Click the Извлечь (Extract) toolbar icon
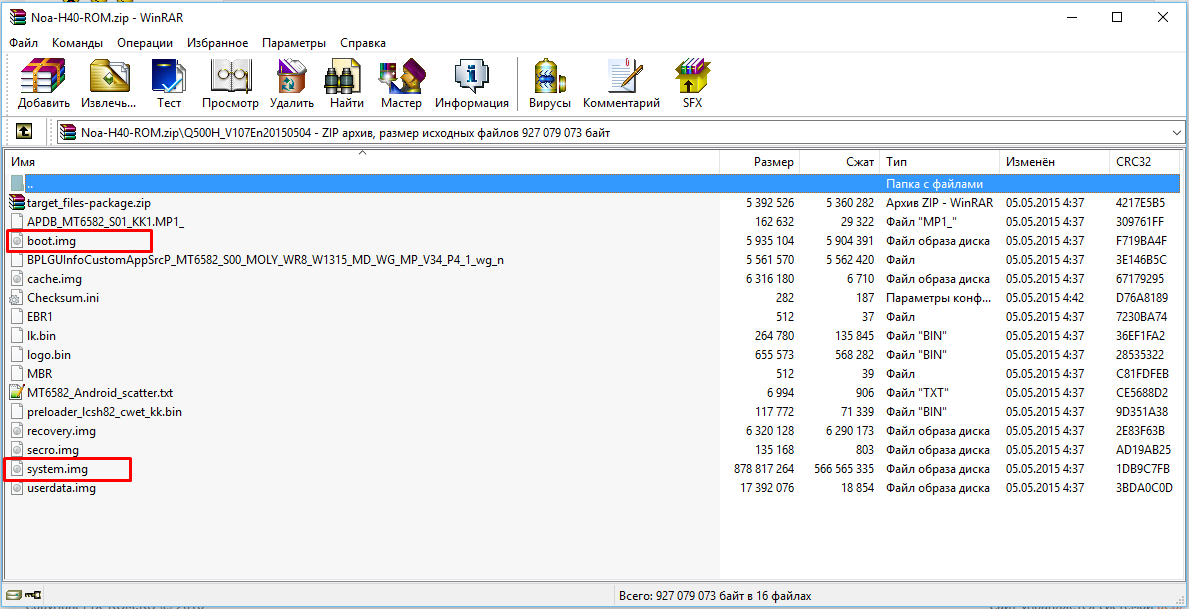Screen dimensions: 1189x609 click(x=109, y=84)
